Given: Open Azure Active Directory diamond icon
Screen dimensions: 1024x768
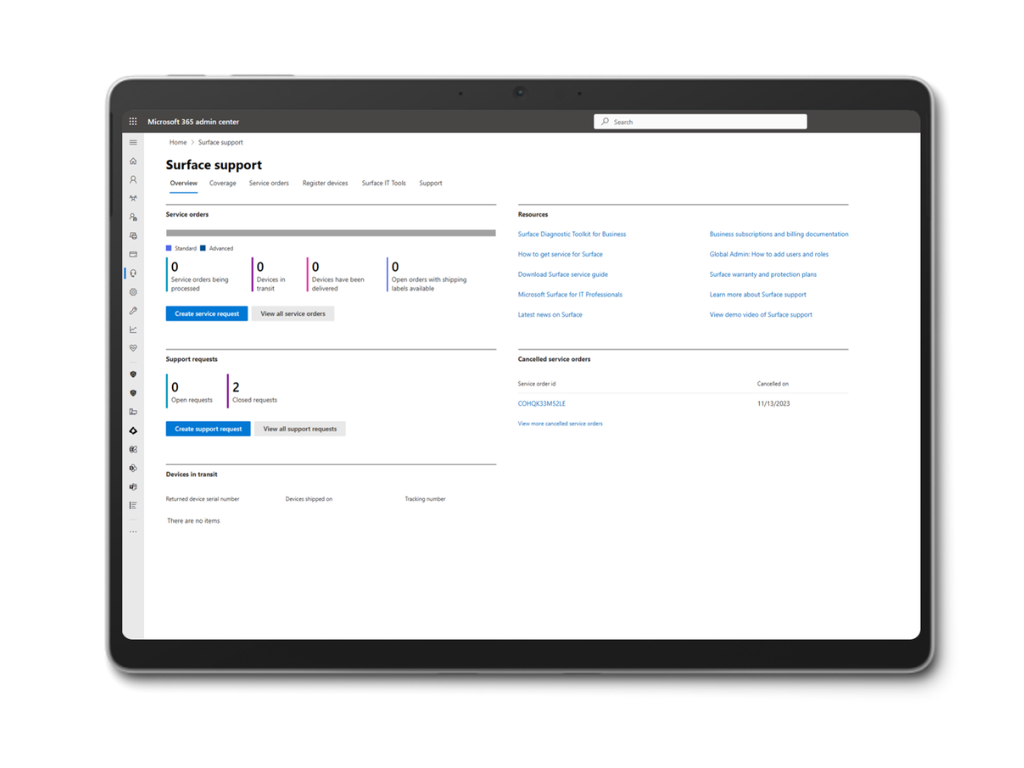Looking at the screenshot, I should (133, 431).
